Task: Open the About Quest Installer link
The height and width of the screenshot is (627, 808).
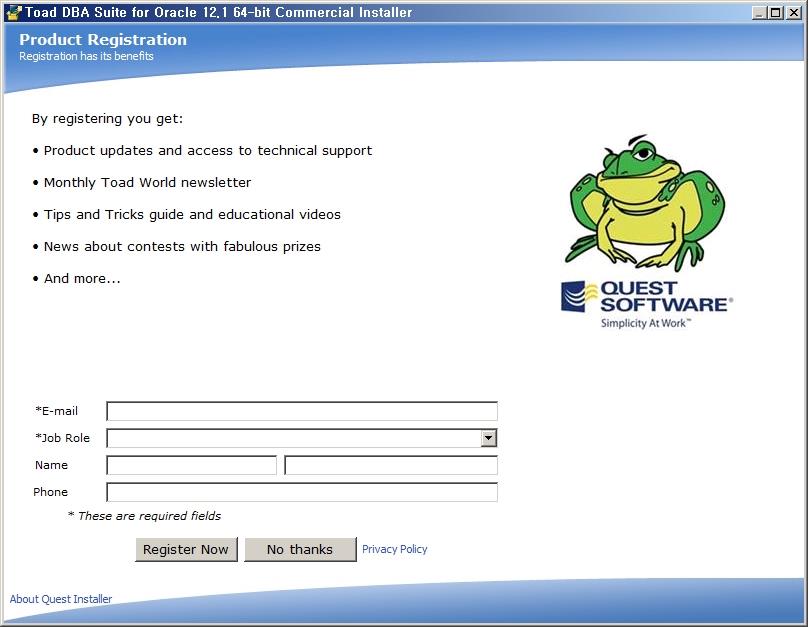Action: coord(61,599)
